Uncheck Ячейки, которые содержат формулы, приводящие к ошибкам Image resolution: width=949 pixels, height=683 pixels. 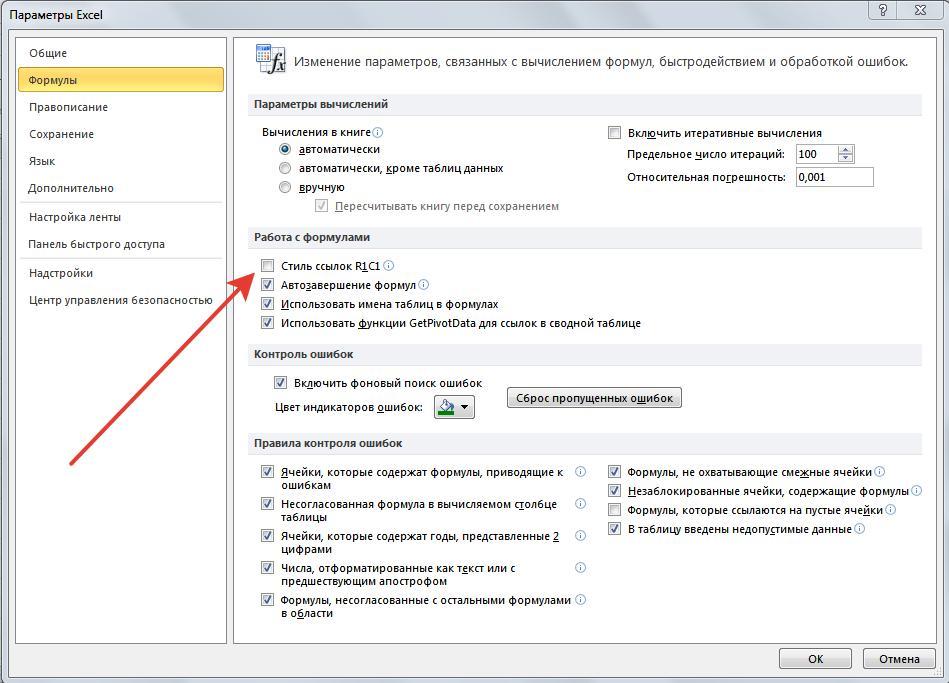268,472
